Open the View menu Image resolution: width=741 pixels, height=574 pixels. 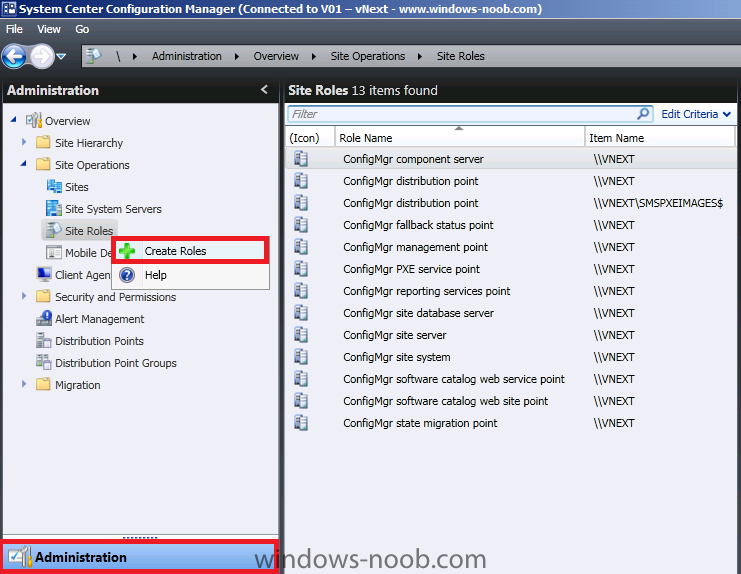click(49, 29)
